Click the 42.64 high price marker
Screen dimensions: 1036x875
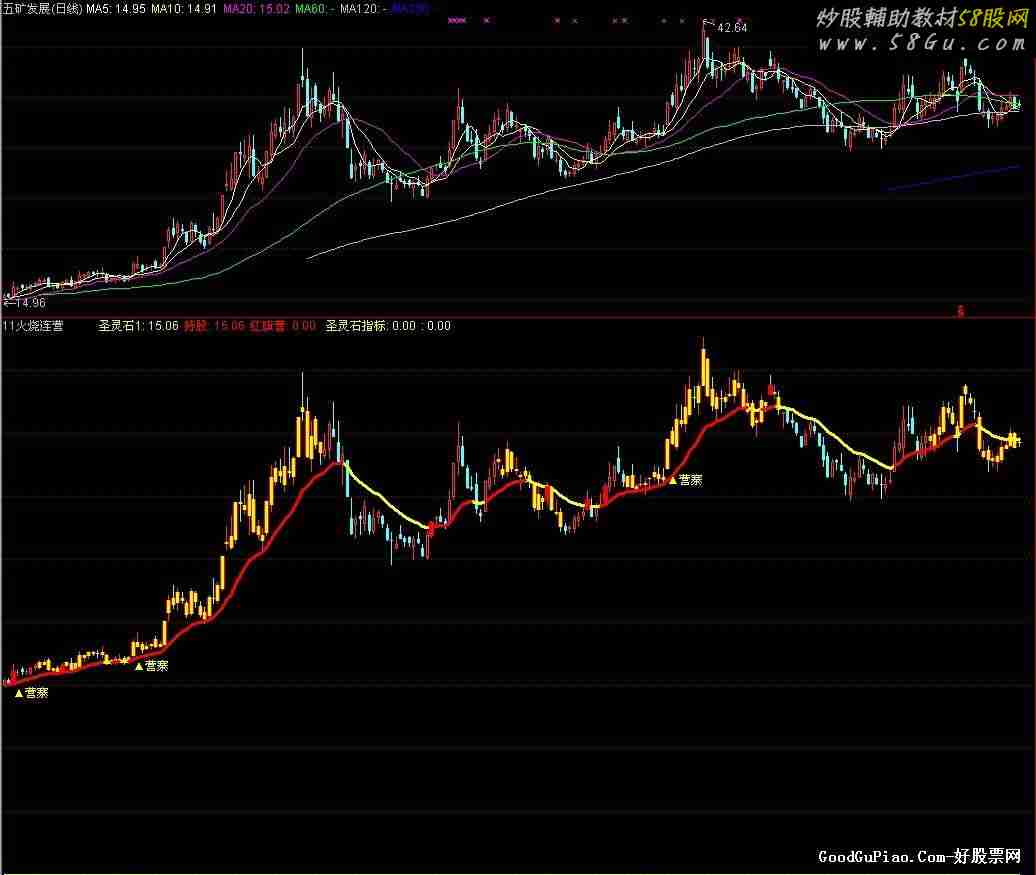[x=731, y=28]
